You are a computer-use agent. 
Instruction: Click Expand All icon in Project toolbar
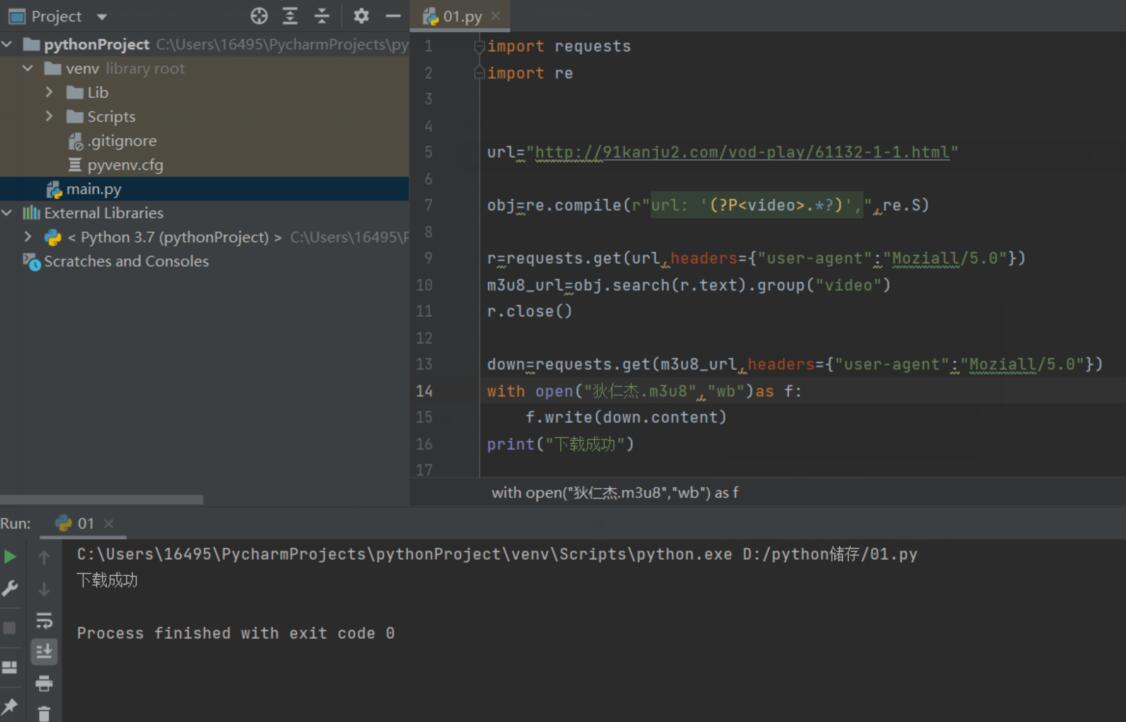290,16
